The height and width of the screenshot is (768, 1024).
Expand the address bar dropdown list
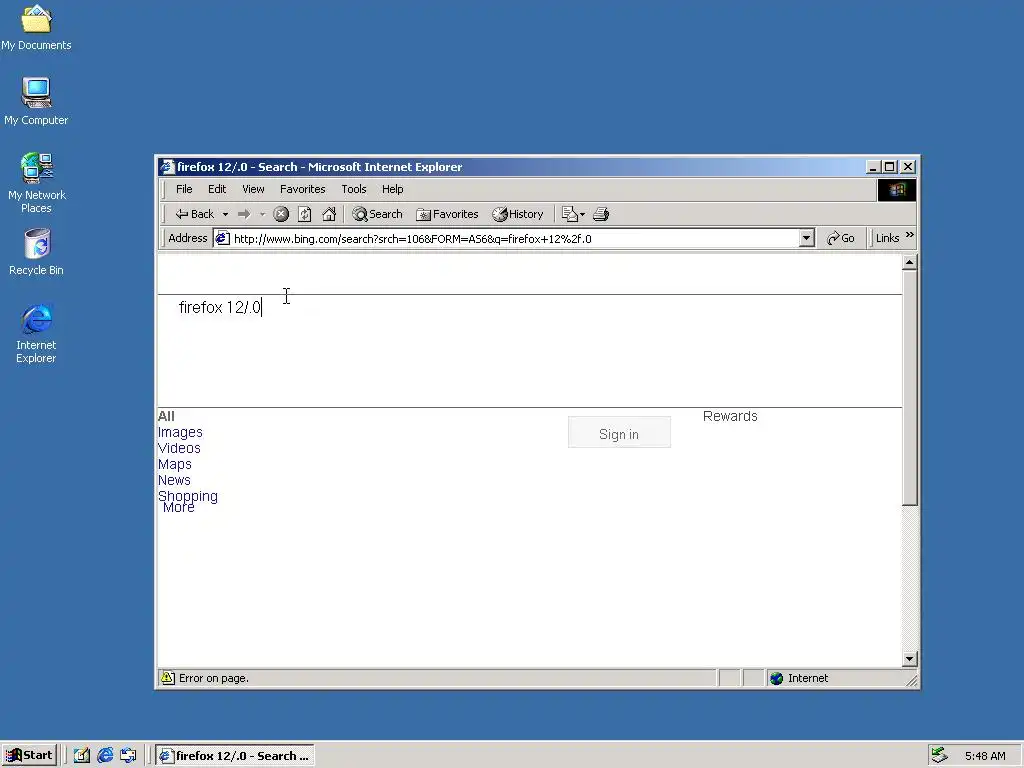[807, 238]
